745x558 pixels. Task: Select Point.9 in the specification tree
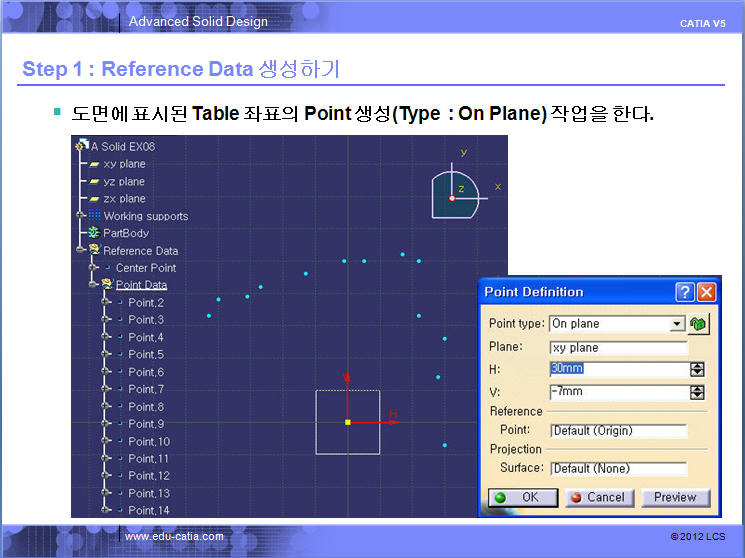(146, 424)
